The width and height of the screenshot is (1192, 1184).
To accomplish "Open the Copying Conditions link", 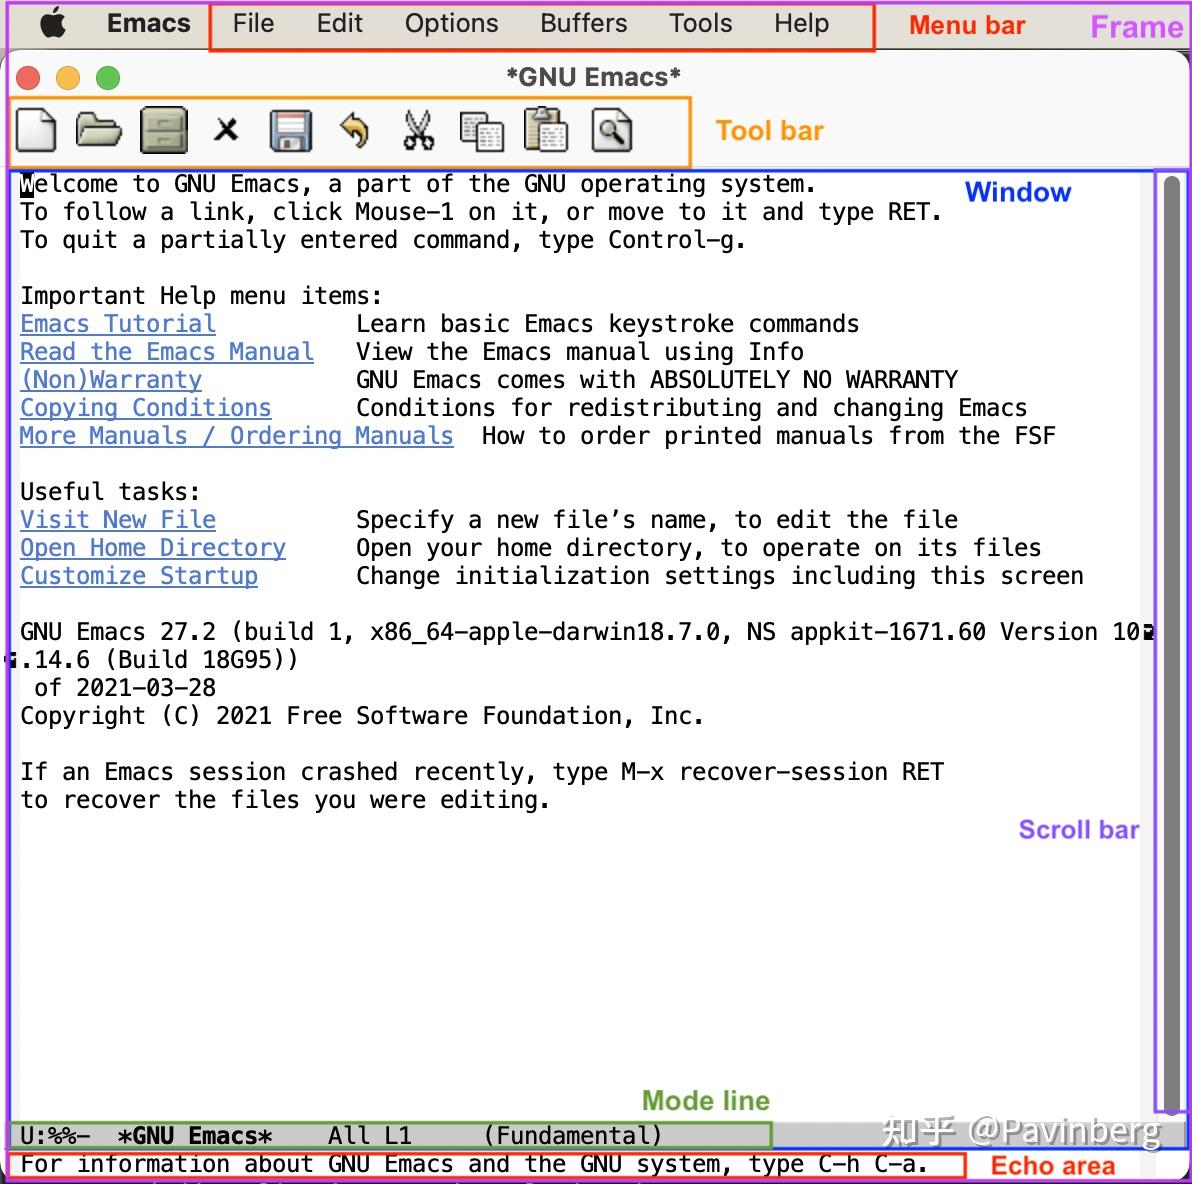I will coord(145,407).
